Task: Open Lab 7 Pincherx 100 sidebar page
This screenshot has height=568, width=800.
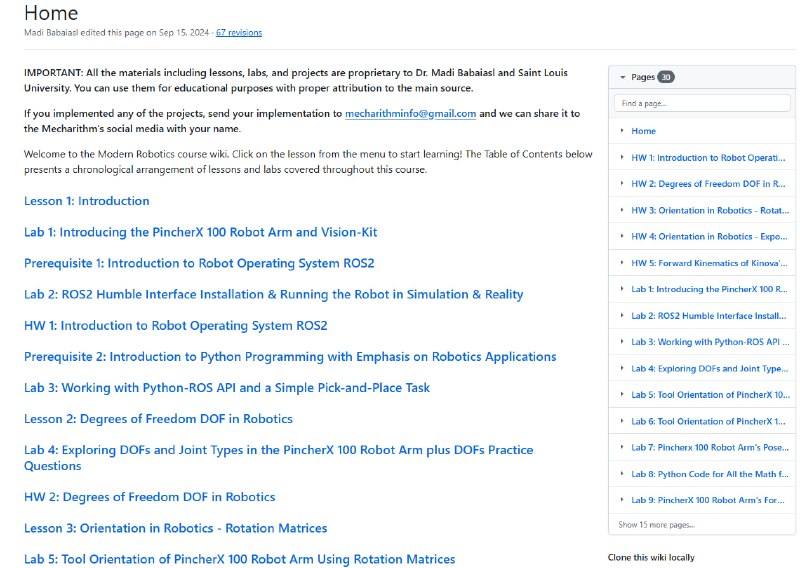Action: (710, 447)
